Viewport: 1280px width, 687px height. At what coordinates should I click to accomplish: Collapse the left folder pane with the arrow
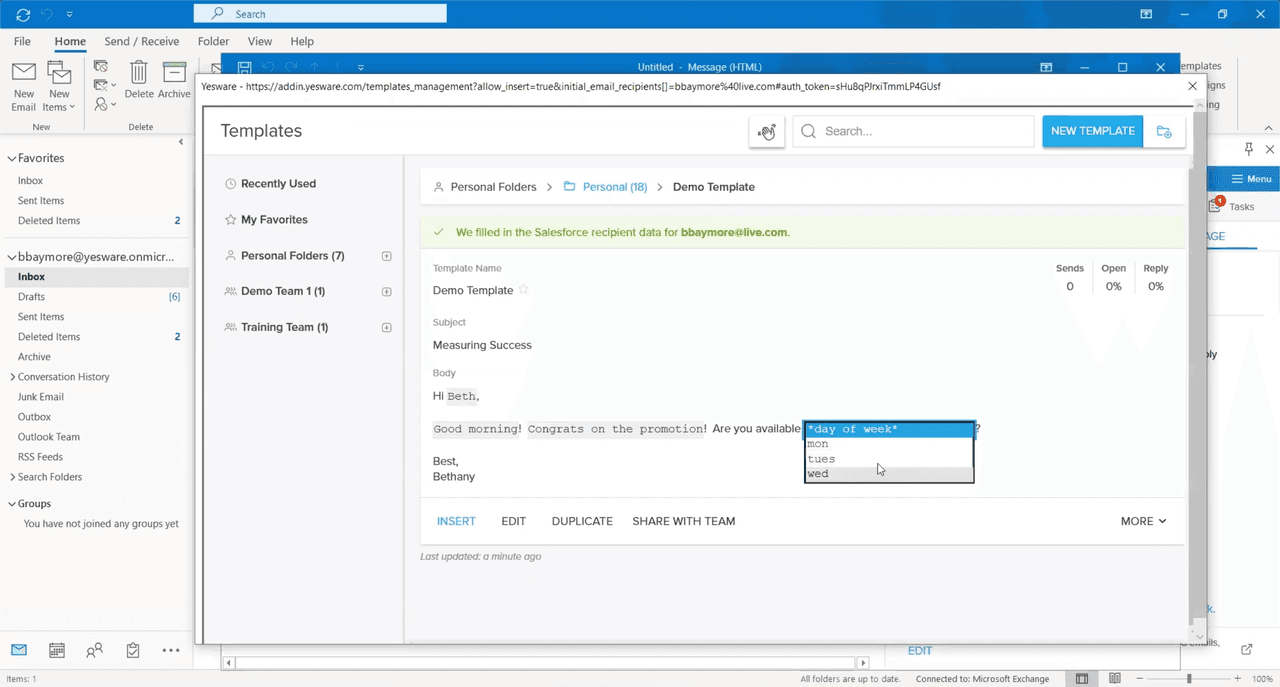tap(181, 141)
